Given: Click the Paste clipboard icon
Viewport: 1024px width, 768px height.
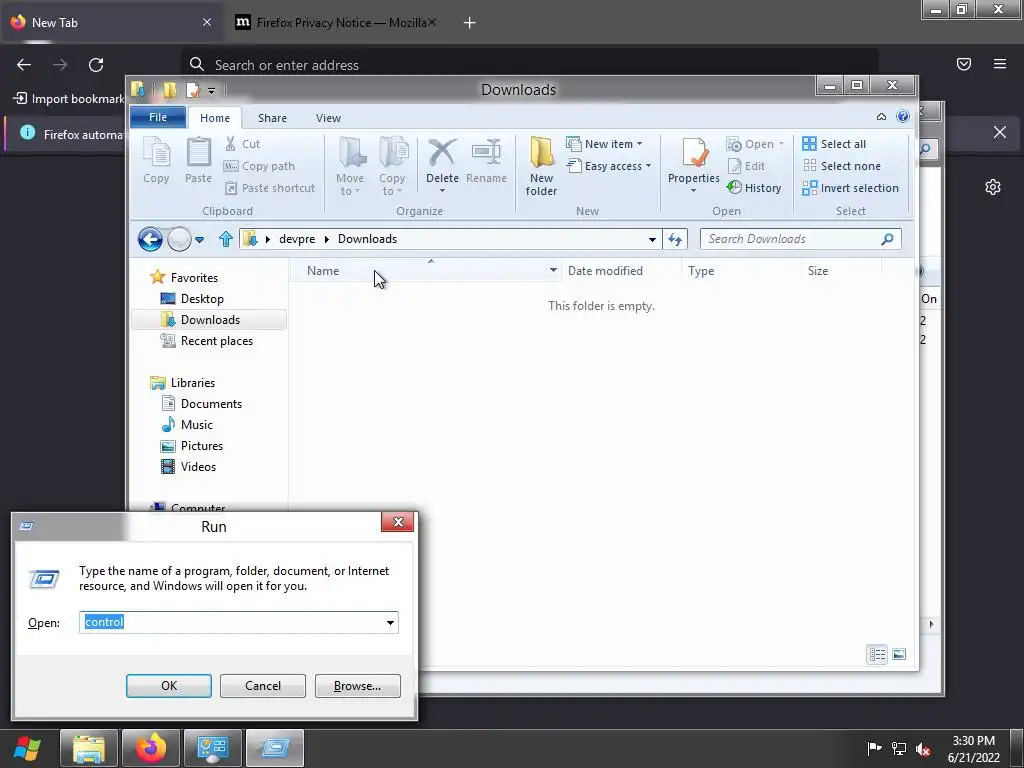Looking at the screenshot, I should (x=198, y=160).
